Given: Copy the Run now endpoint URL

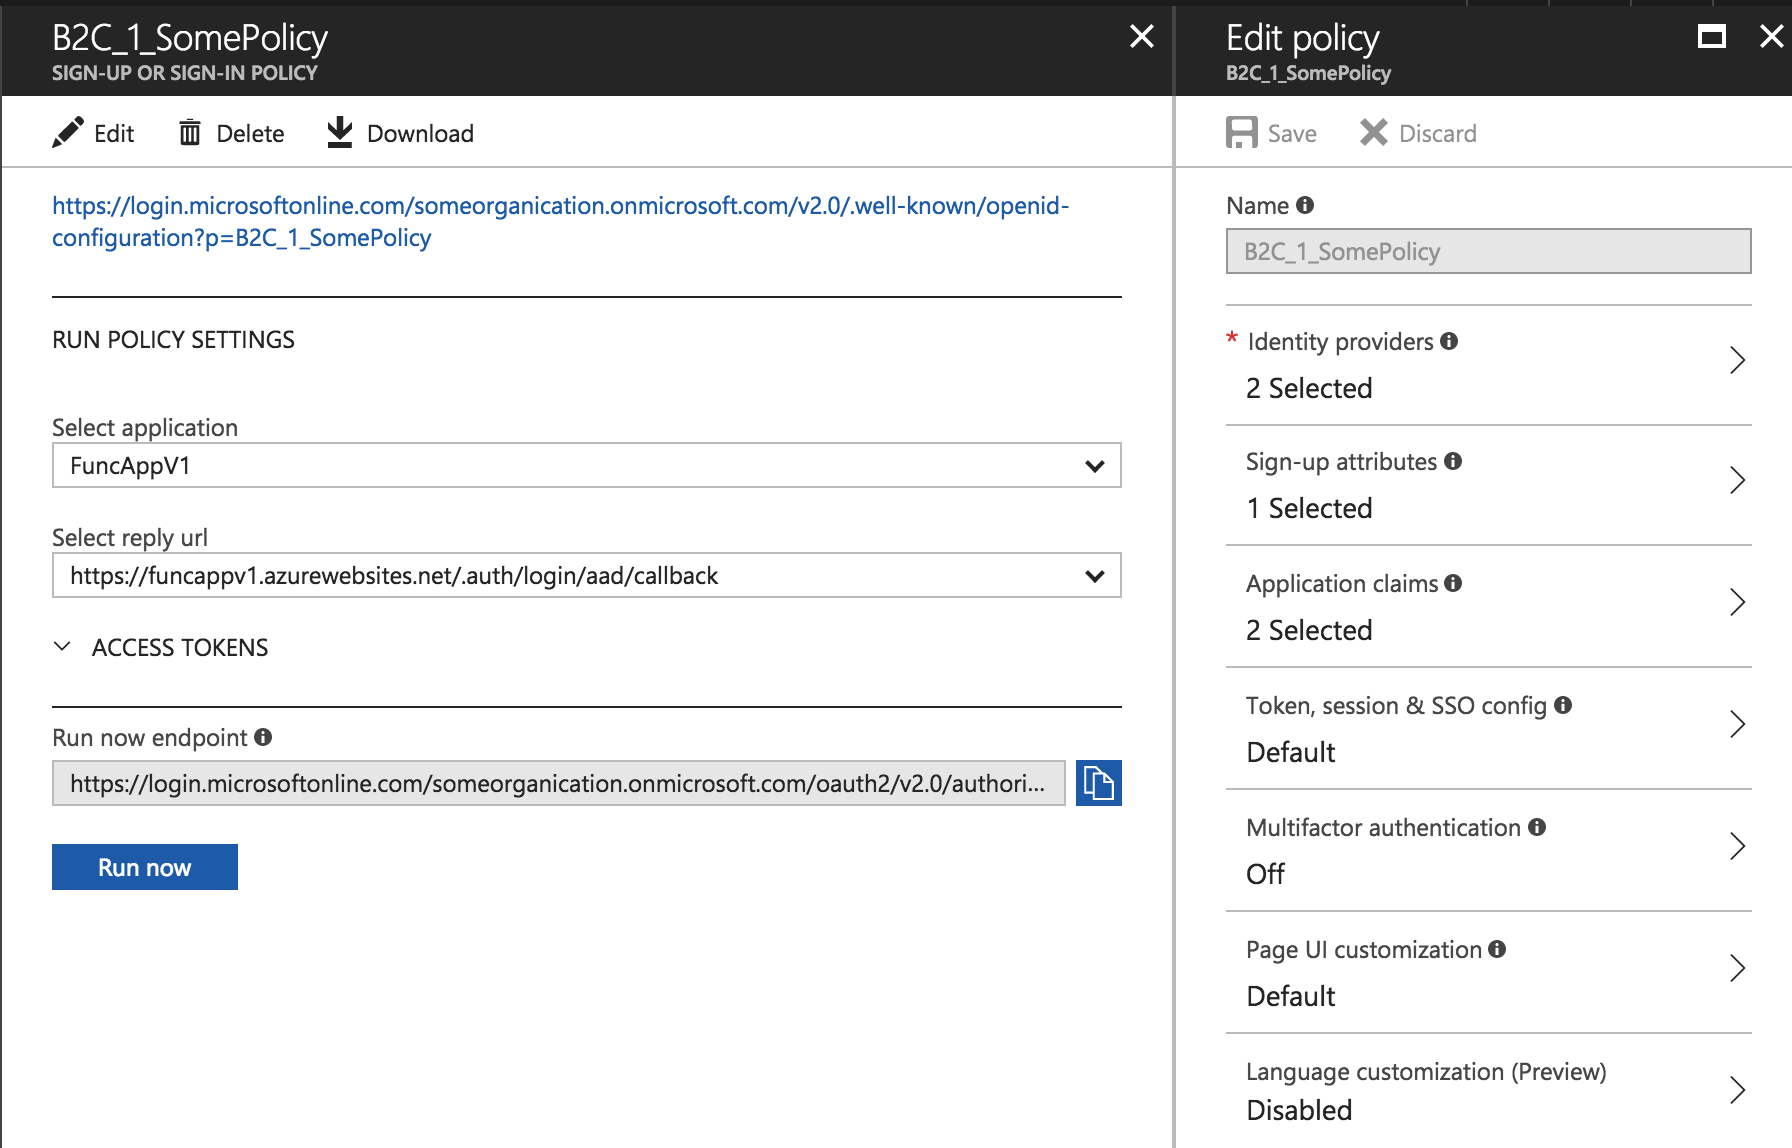Looking at the screenshot, I should [x=1098, y=783].
